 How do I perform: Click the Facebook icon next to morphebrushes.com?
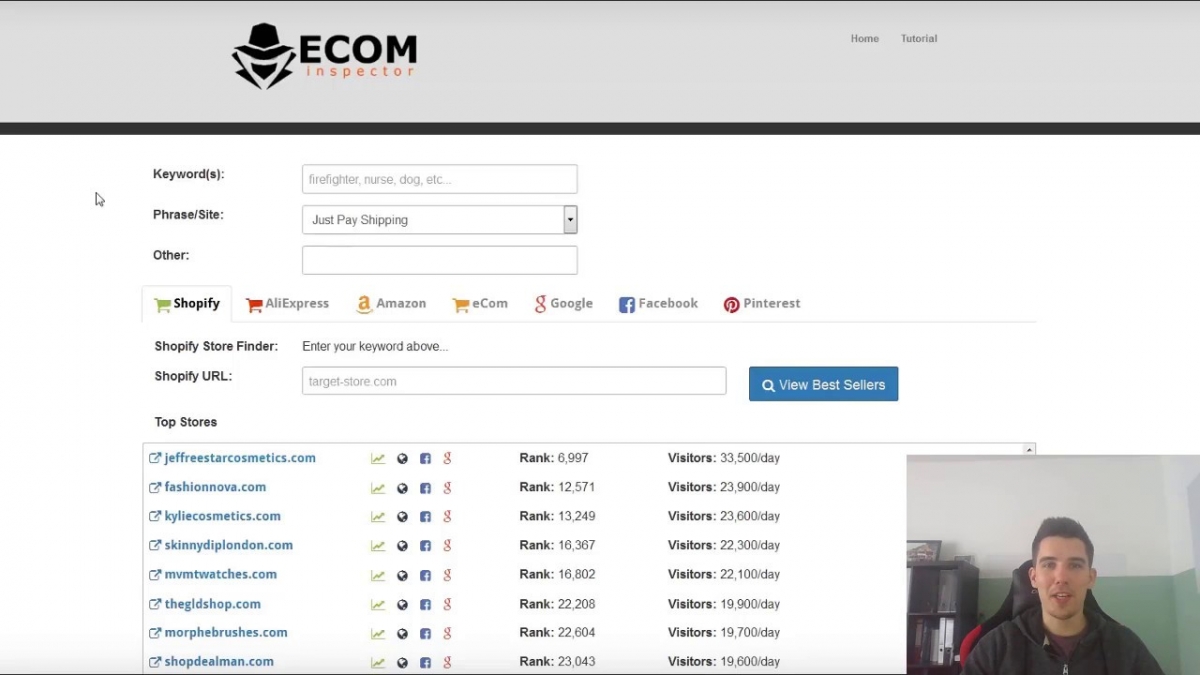click(x=425, y=633)
